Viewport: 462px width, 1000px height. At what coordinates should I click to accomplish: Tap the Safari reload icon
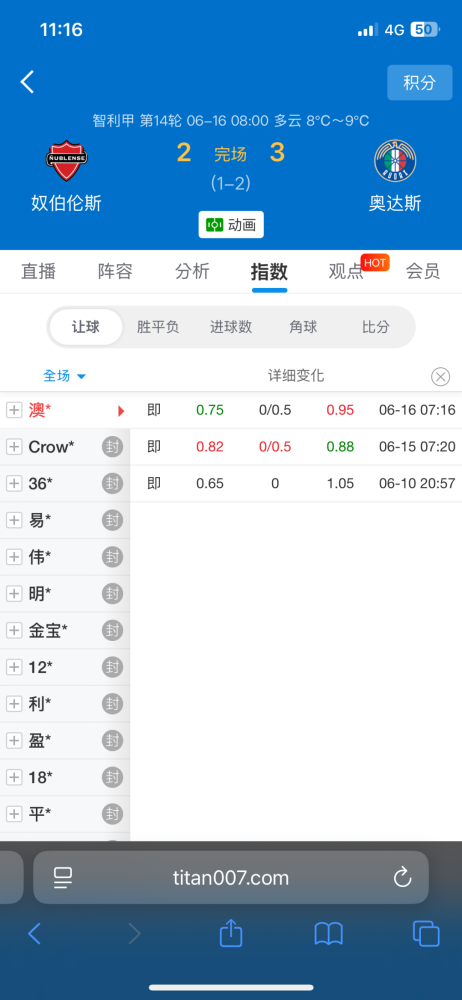402,878
